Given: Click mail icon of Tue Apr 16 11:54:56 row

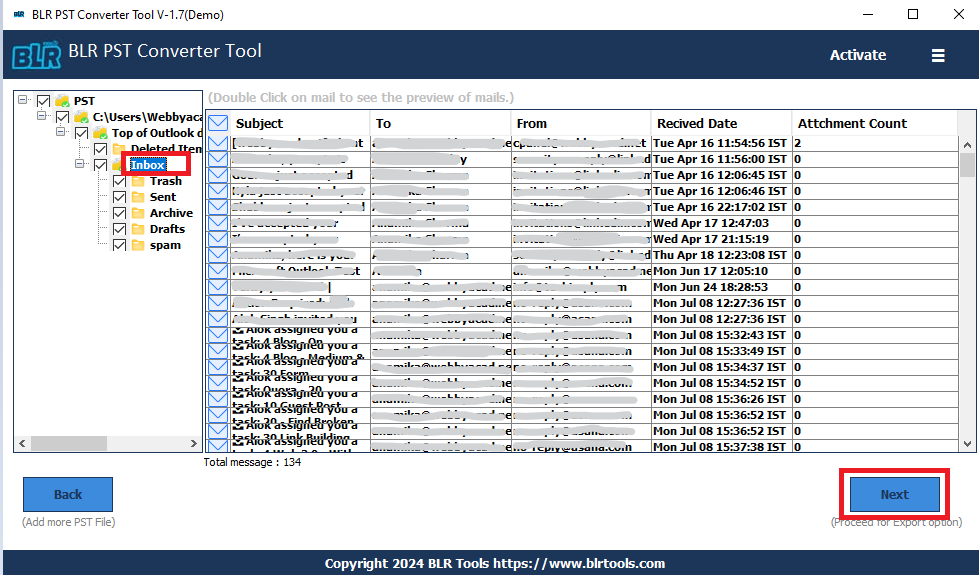Looking at the screenshot, I should point(218,143).
